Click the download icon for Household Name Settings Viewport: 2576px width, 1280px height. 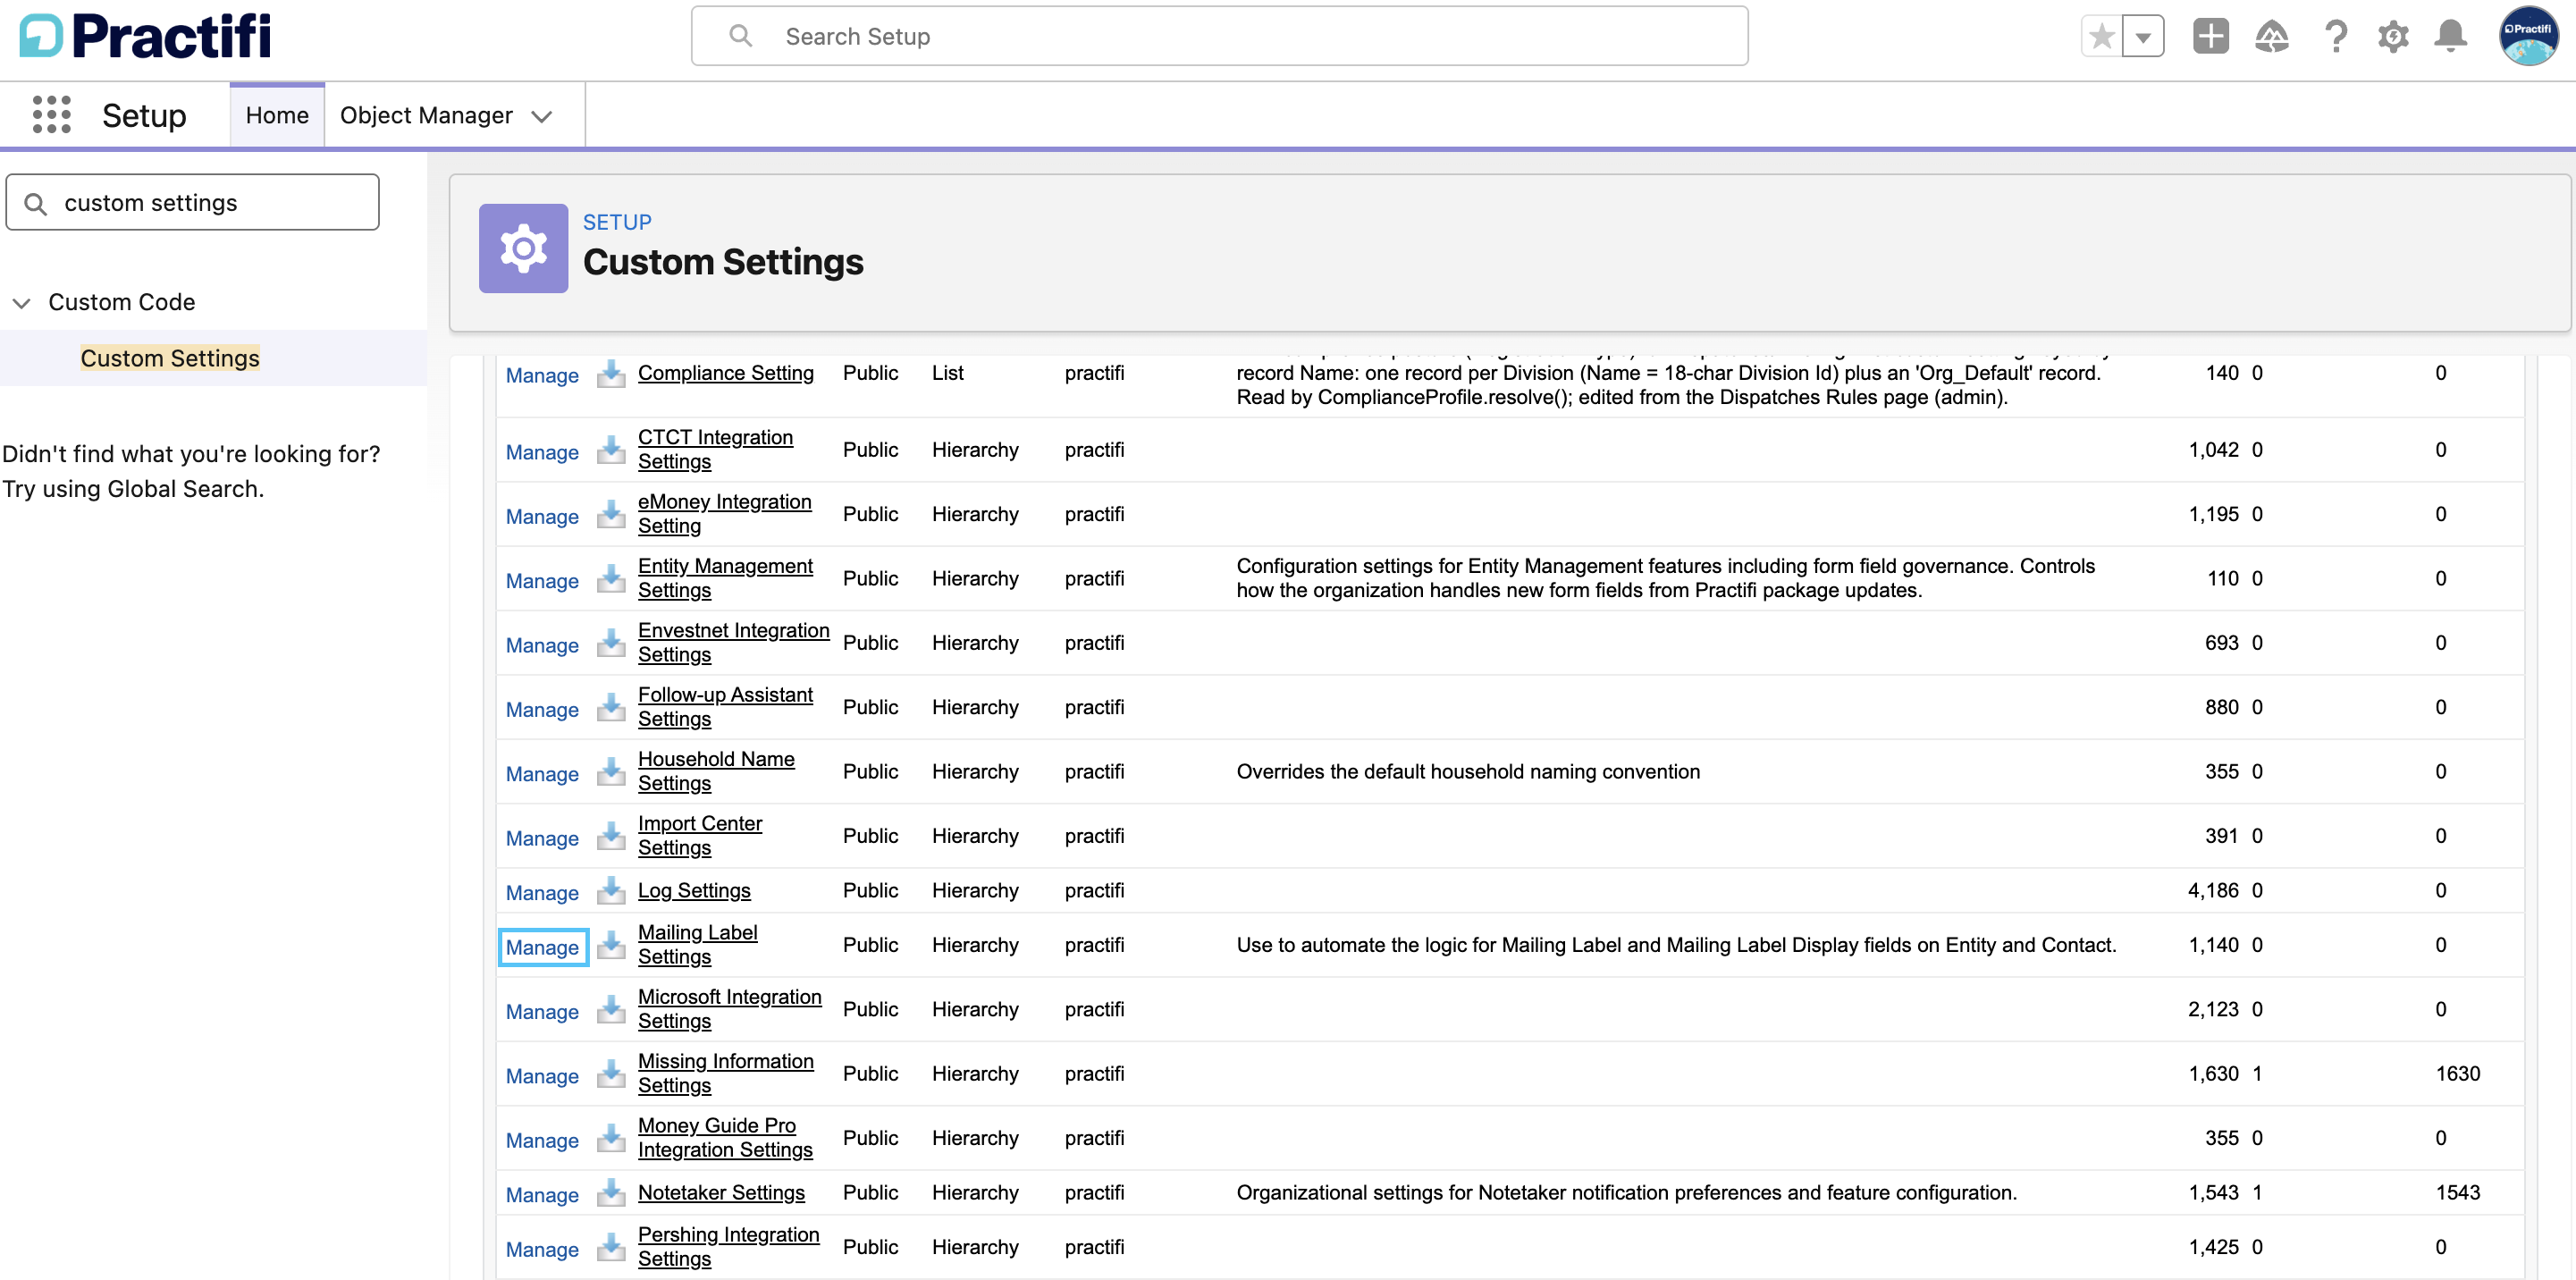611,773
